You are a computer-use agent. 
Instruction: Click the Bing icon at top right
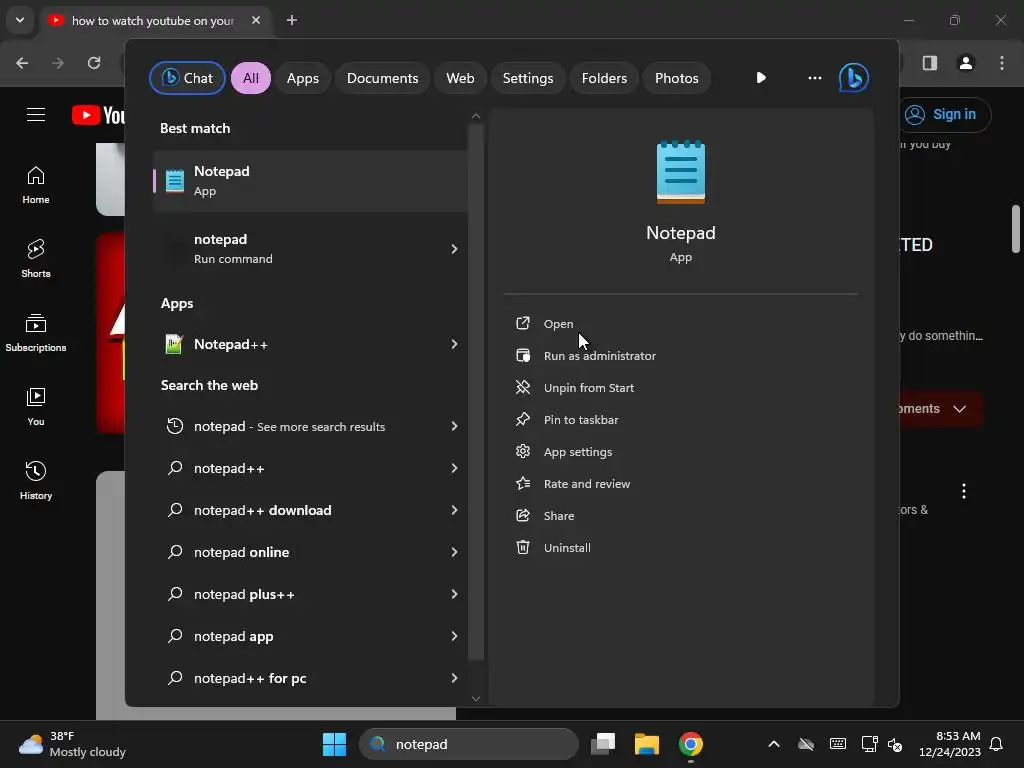(x=854, y=78)
